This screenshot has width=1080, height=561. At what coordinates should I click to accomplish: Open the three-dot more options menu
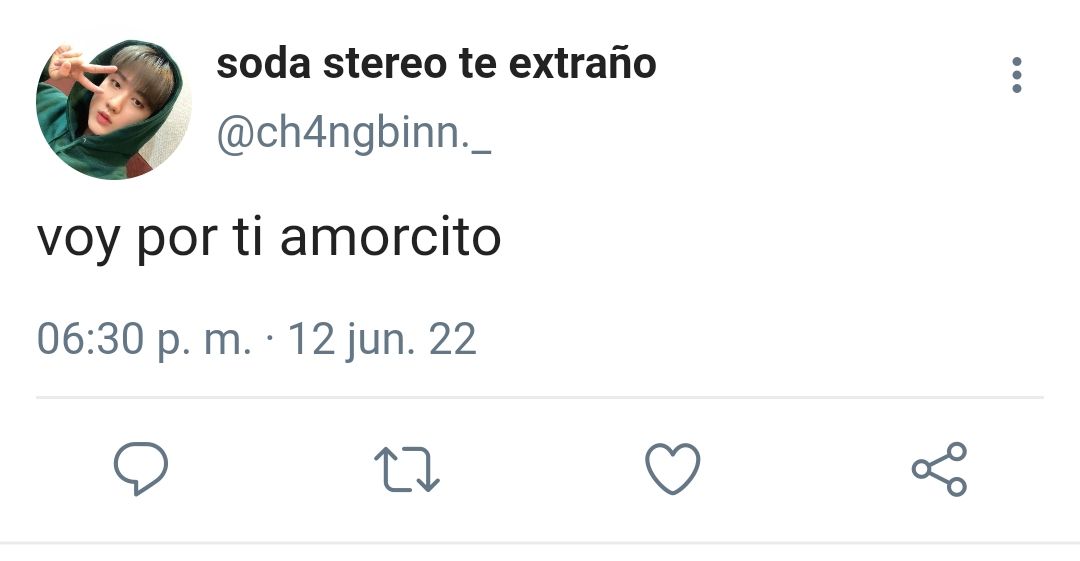coord(1017,75)
